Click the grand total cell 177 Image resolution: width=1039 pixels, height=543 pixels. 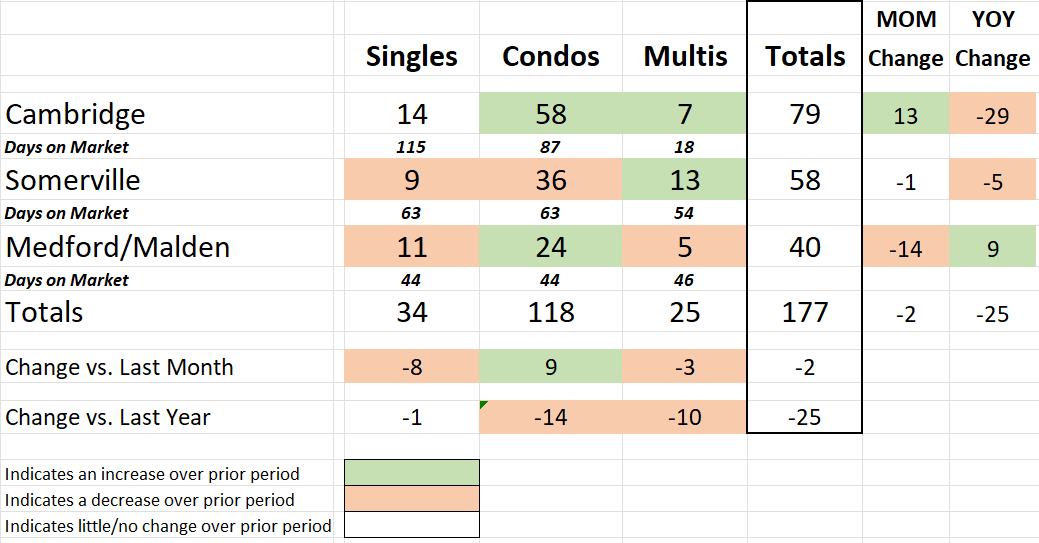click(x=805, y=312)
